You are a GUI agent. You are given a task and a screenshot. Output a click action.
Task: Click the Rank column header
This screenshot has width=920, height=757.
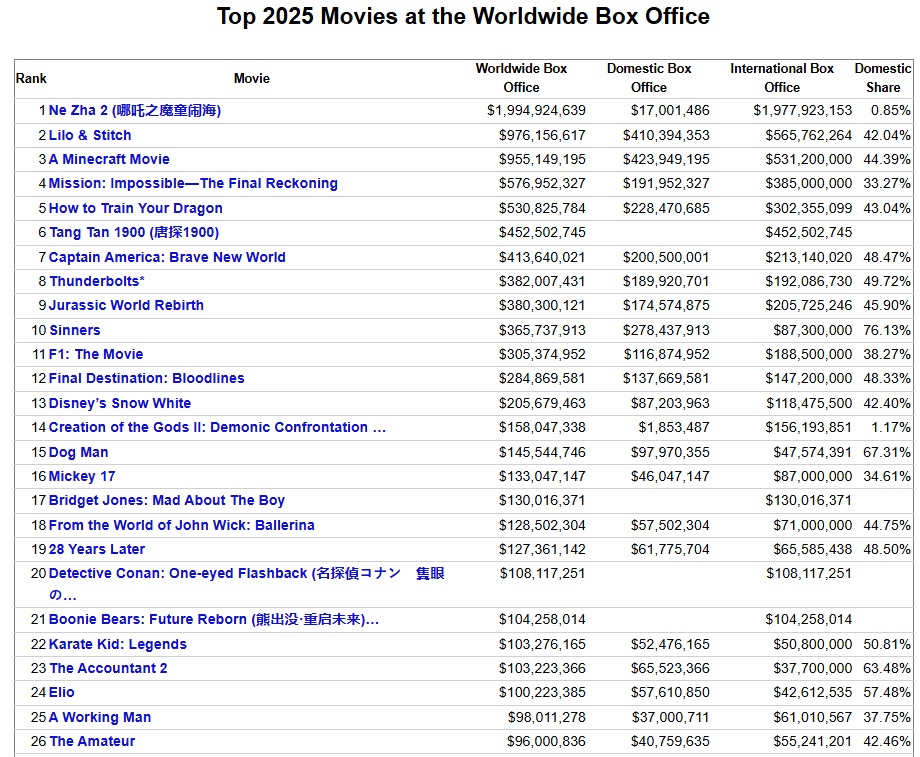click(x=31, y=78)
